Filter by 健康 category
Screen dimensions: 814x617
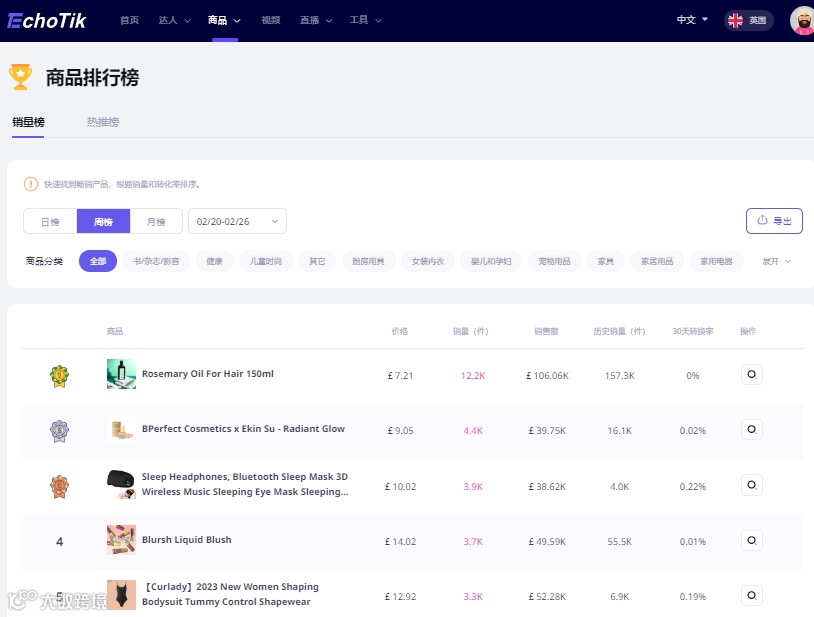pyautogui.click(x=214, y=261)
